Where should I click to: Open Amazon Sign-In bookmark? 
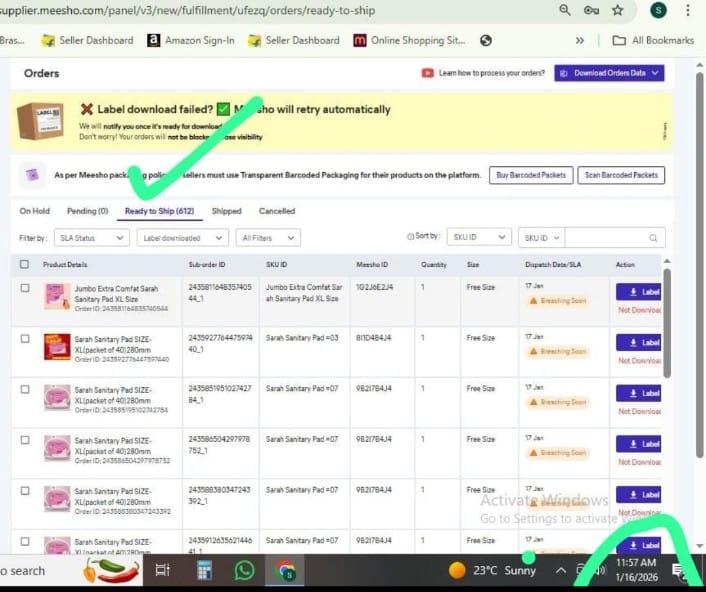click(x=190, y=40)
